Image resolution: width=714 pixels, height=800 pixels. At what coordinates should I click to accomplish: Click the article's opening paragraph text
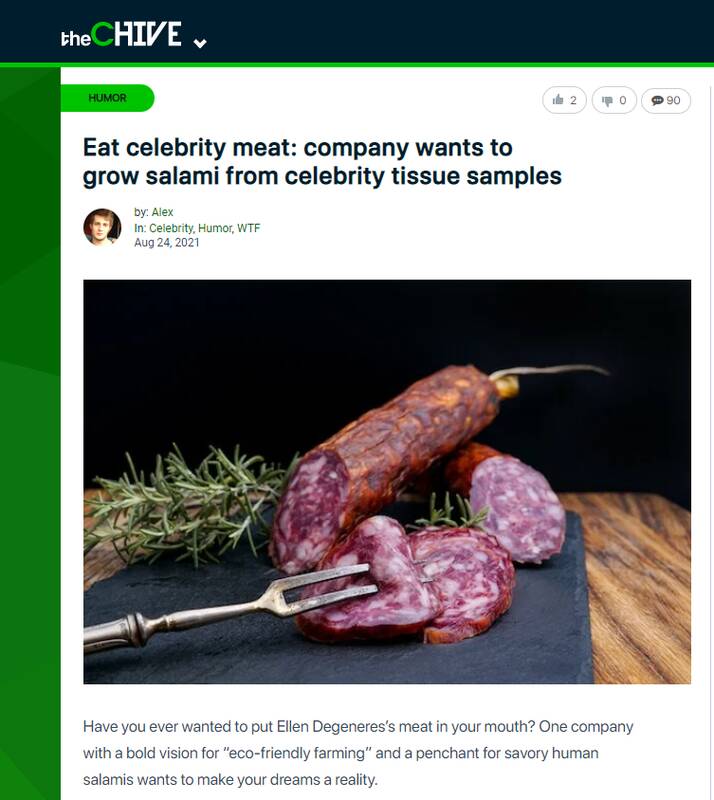tap(360, 753)
